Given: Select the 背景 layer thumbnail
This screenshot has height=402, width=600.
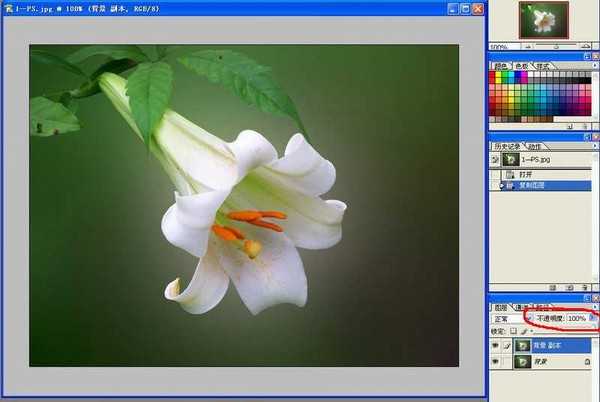Looking at the screenshot, I should pos(522,360).
